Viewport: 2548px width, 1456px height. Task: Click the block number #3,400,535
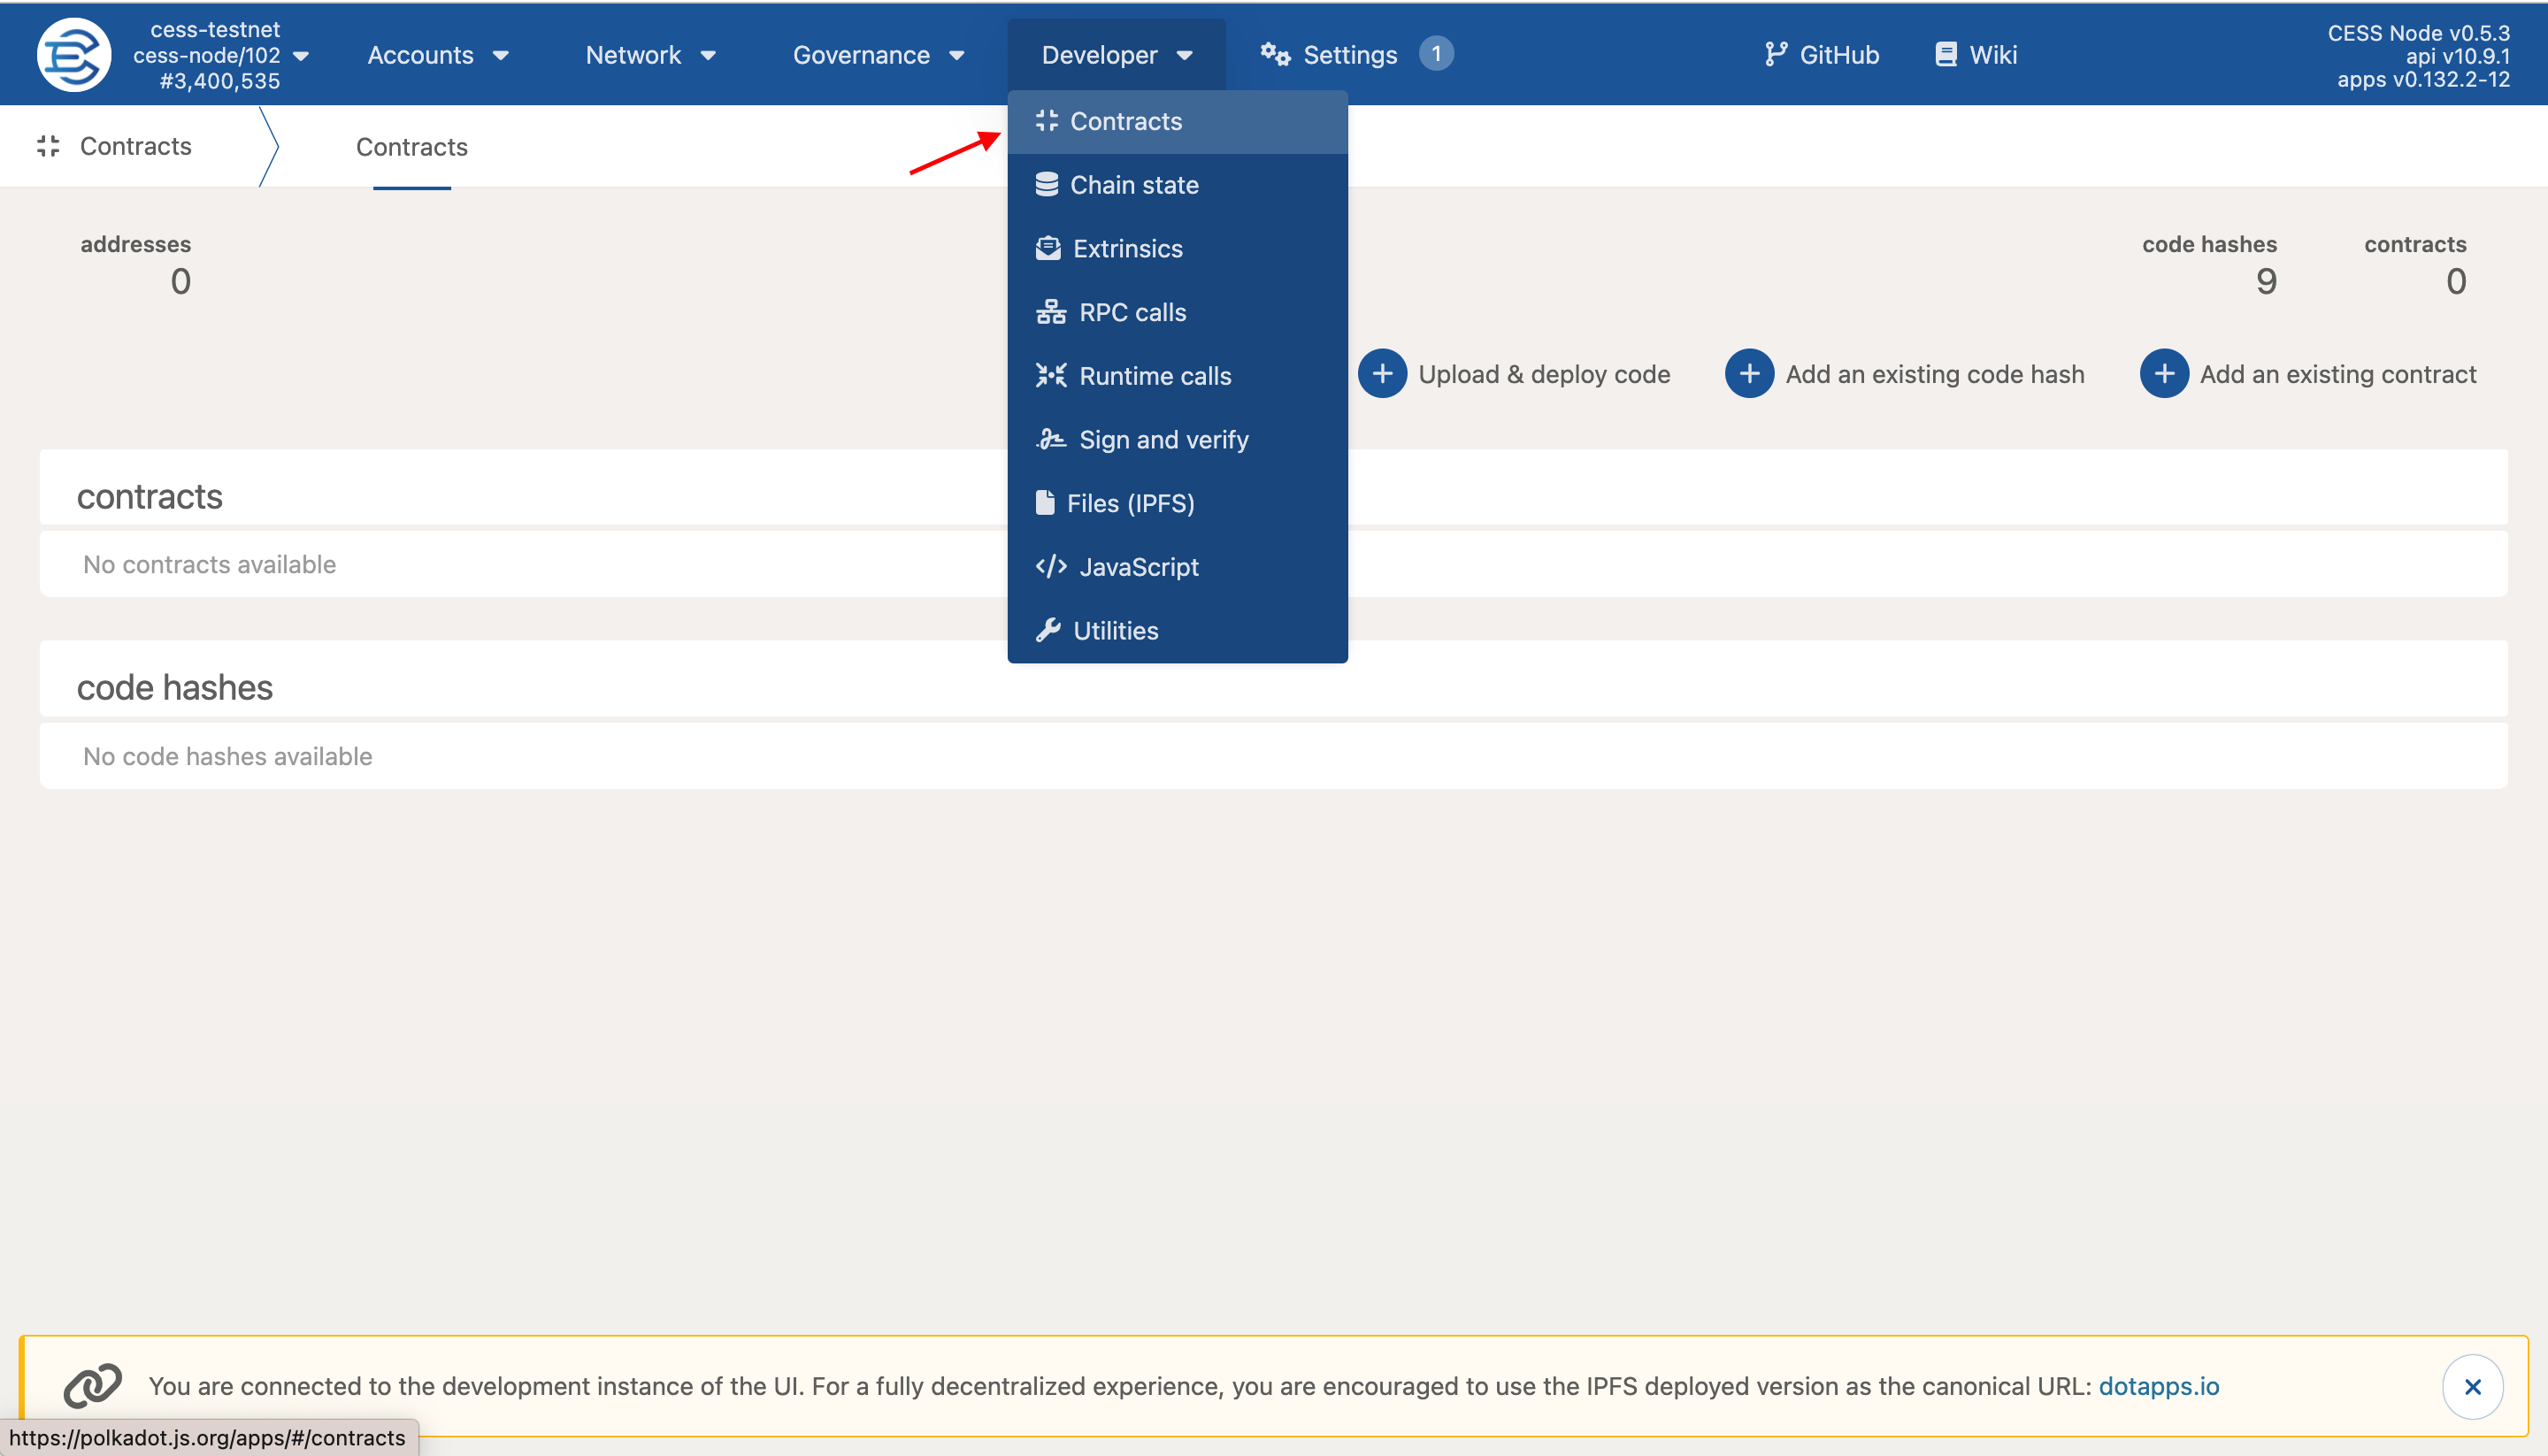(x=219, y=82)
